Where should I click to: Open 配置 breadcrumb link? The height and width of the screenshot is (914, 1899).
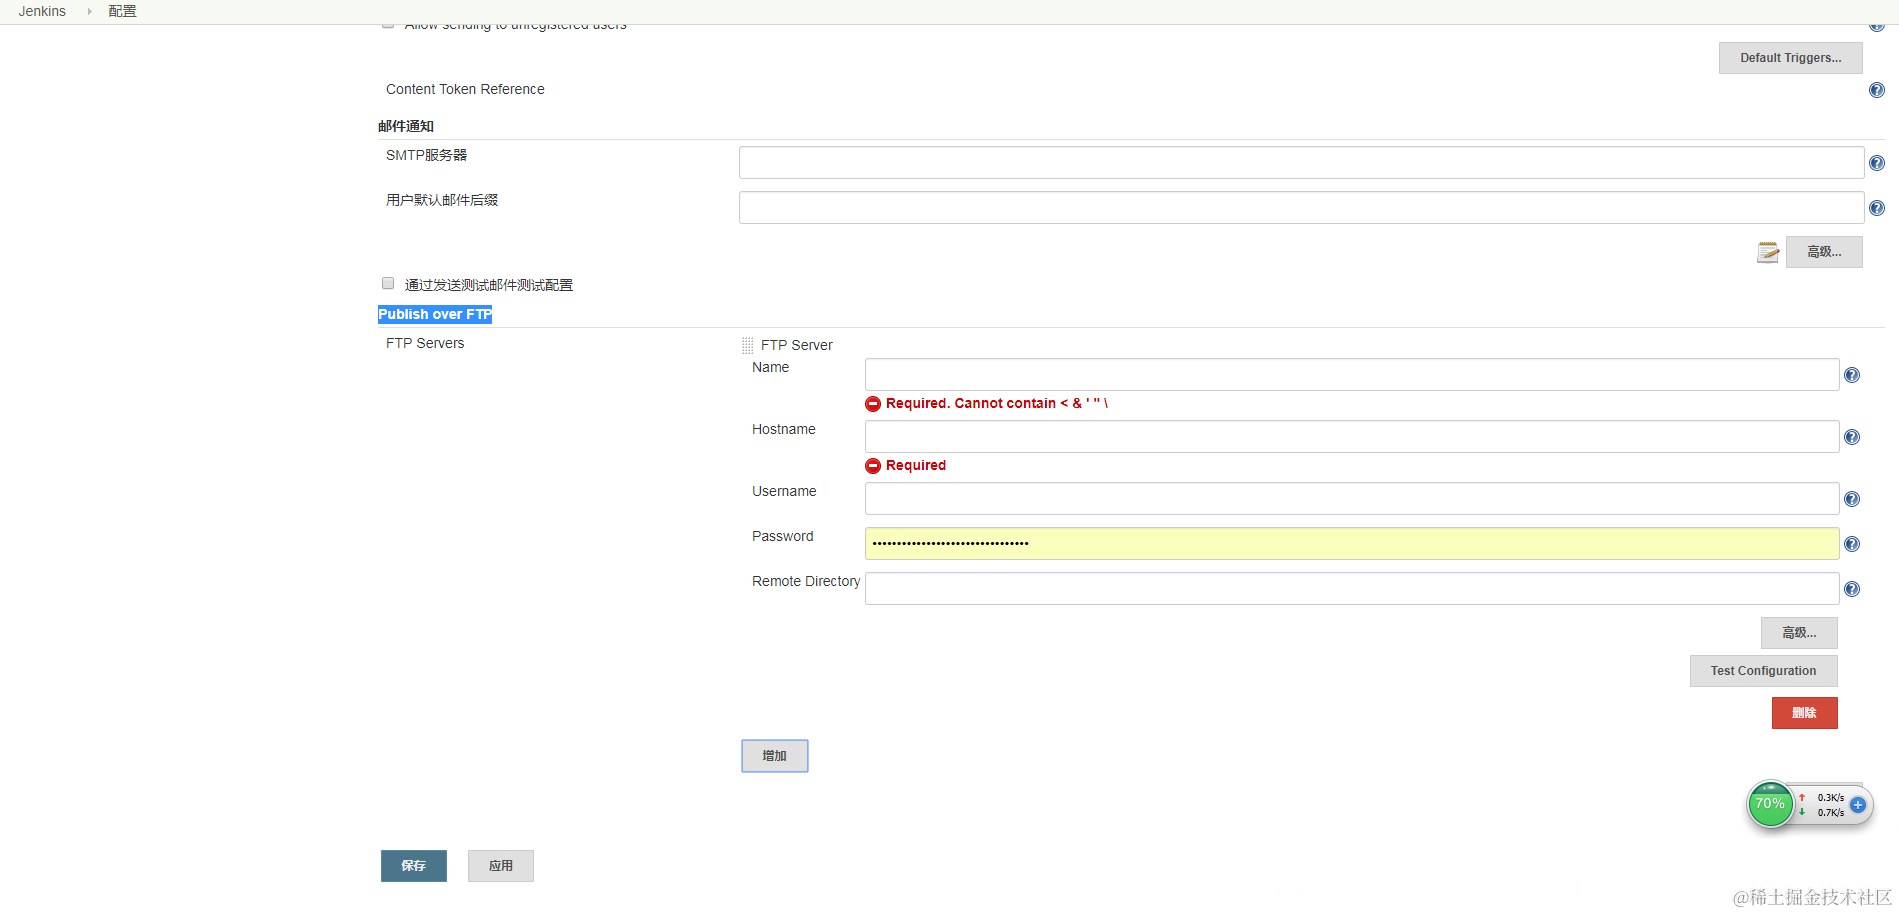[122, 11]
